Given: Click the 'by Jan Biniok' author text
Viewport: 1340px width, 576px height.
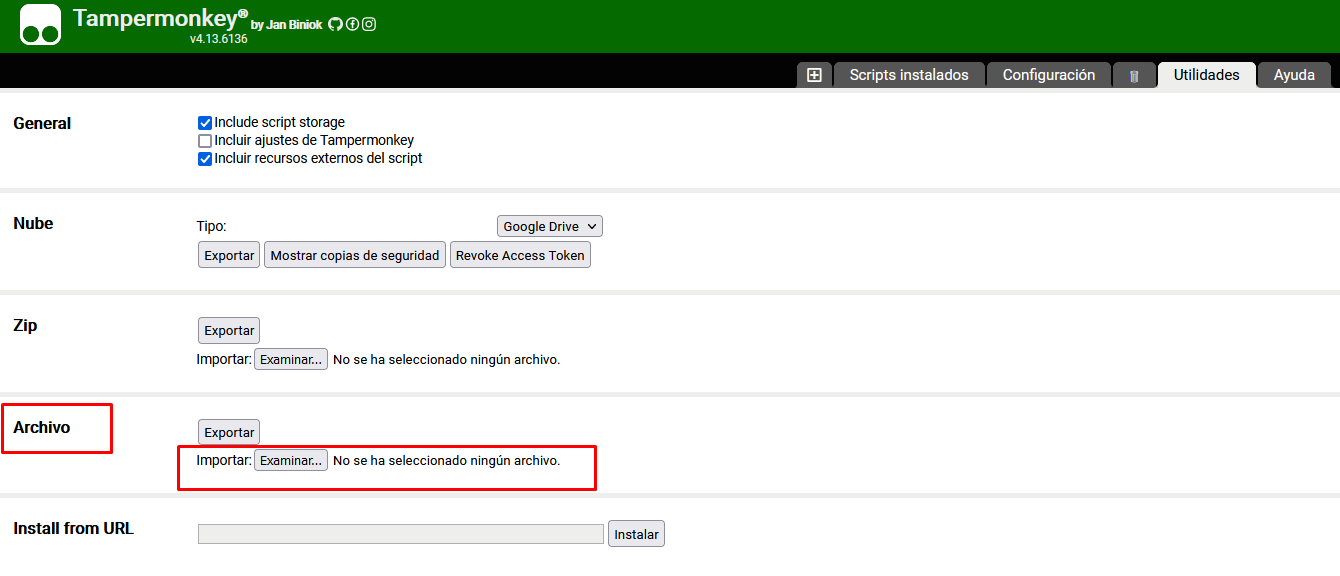Looking at the screenshot, I should pos(286,25).
